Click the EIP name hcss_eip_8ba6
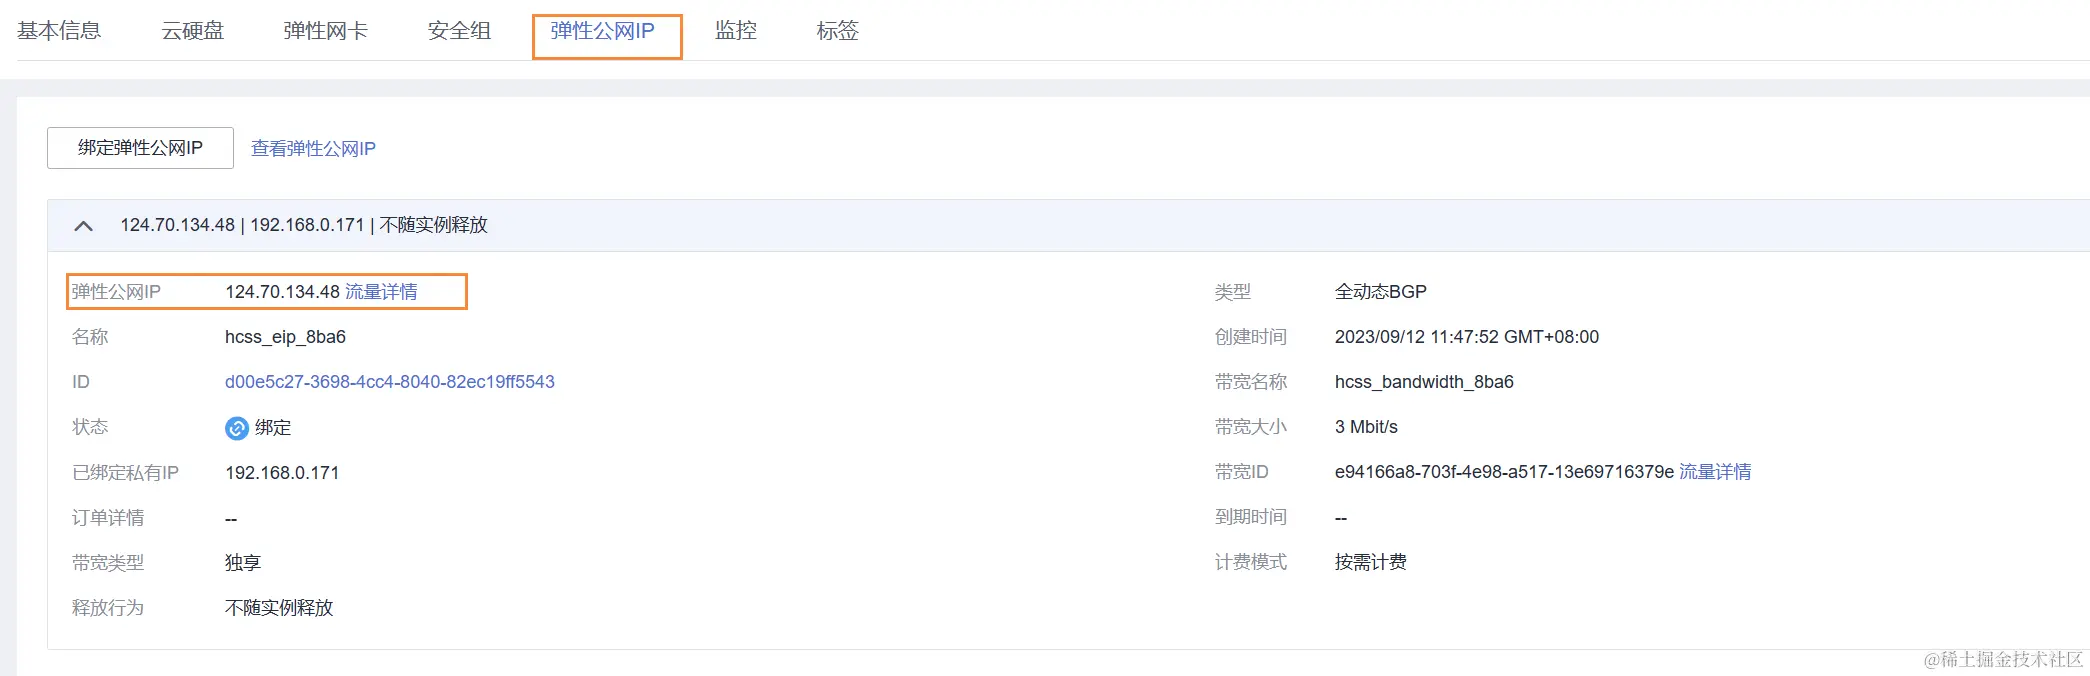This screenshot has width=2090, height=676. click(285, 337)
